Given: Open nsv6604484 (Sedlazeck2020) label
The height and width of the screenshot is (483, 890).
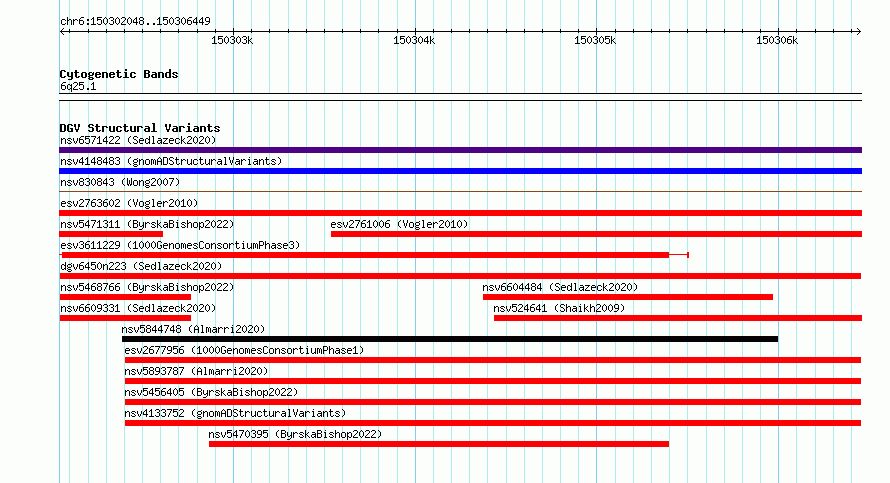Looking at the screenshot, I should [x=560, y=287].
